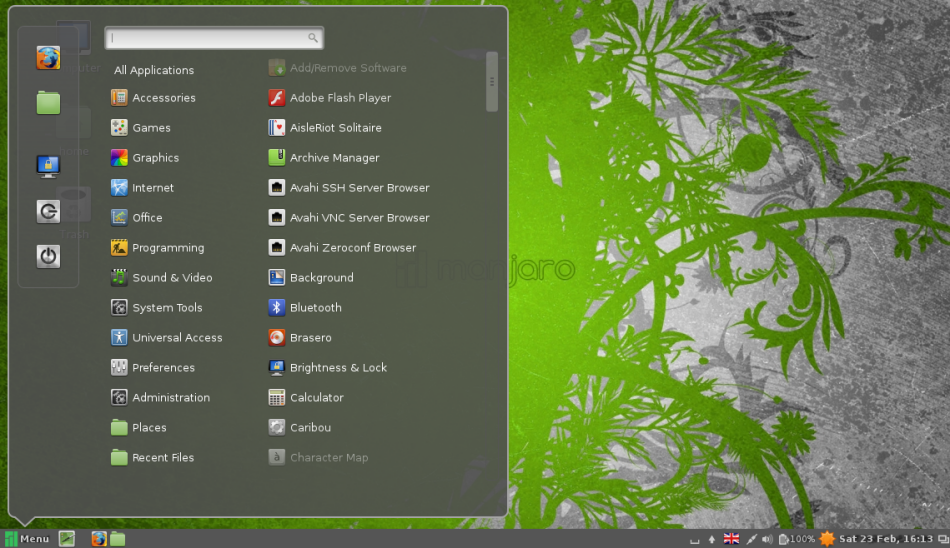Viewport: 950px width, 548px height.
Task: Select the Programming category
Action: tap(158, 247)
